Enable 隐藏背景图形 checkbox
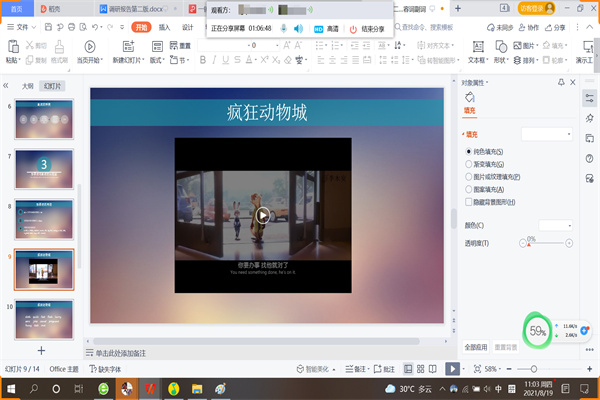The width and height of the screenshot is (600, 400). pyautogui.click(x=469, y=202)
